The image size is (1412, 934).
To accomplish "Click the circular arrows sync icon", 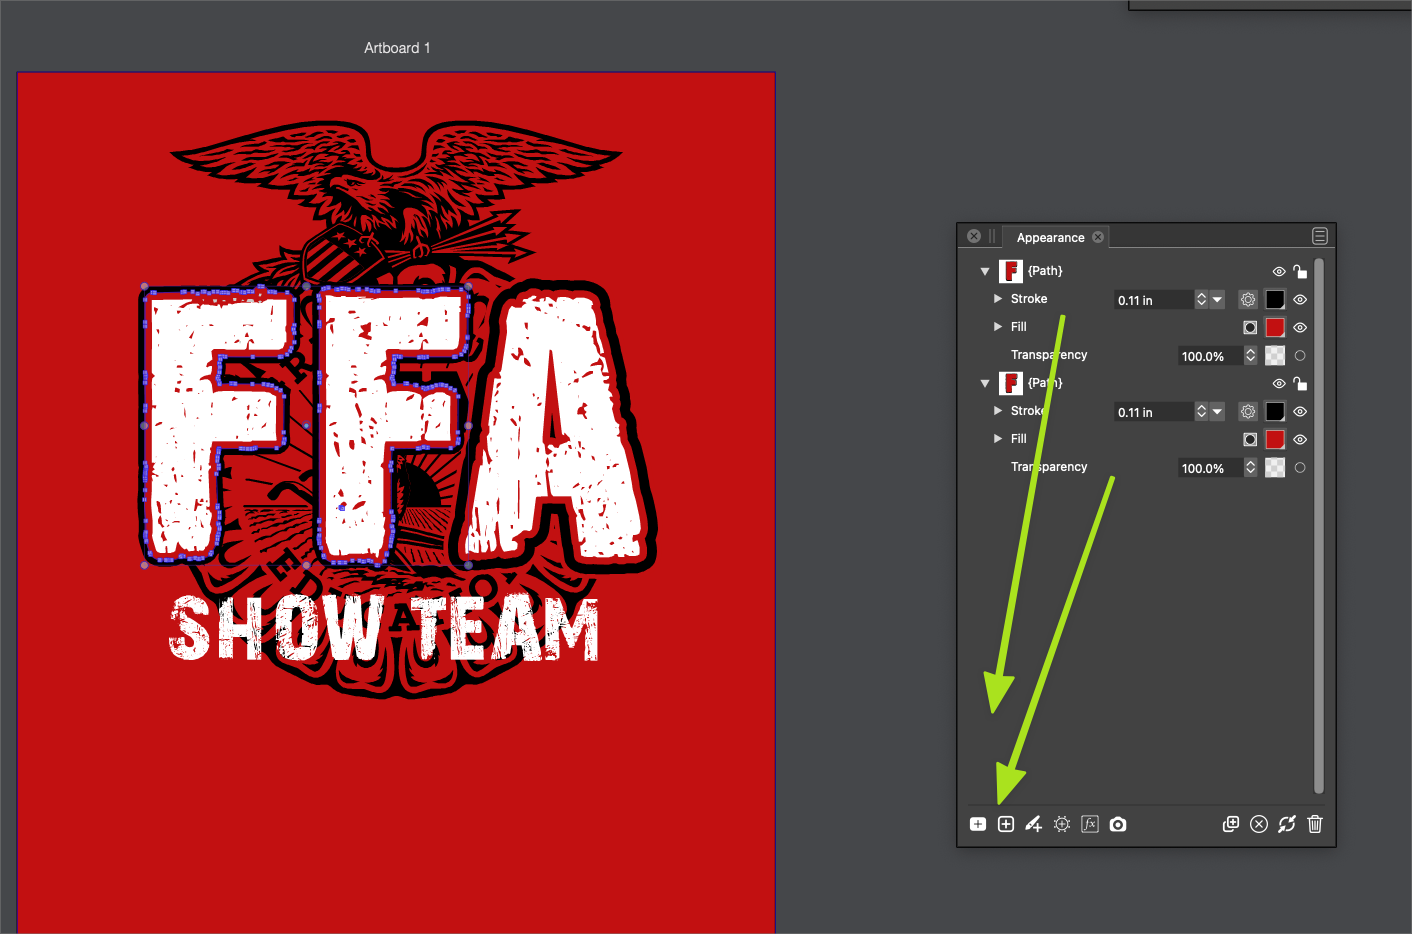I will pyautogui.click(x=1287, y=824).
